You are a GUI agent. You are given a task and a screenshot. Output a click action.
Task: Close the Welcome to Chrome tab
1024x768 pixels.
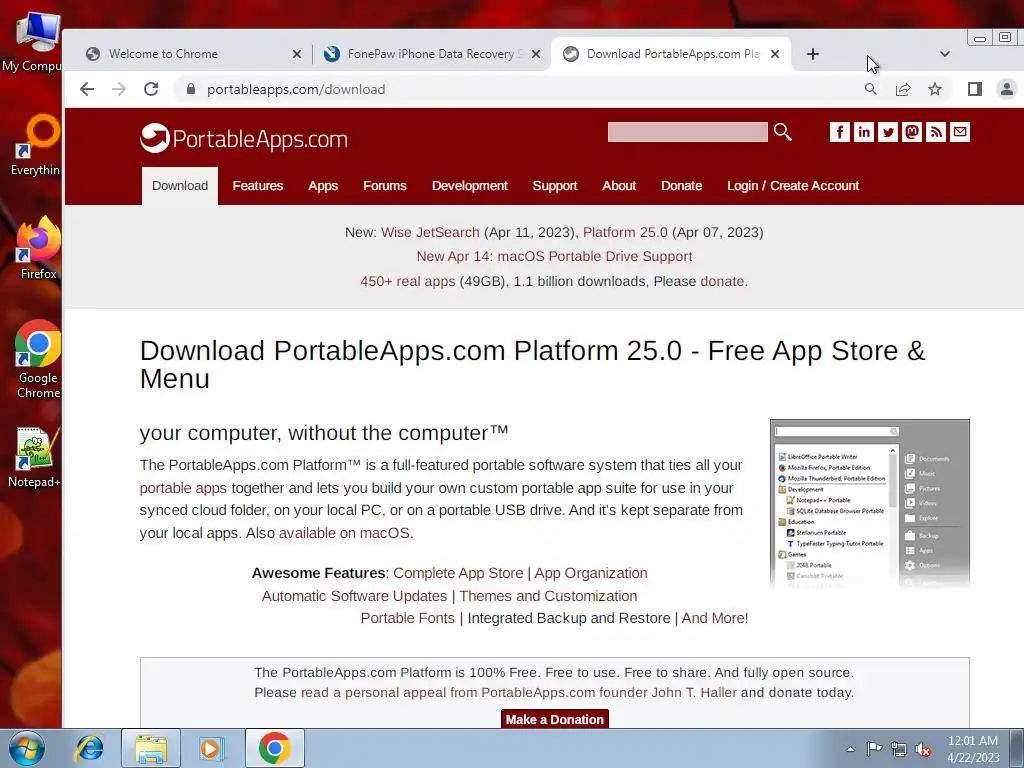[x=296, y=54]
